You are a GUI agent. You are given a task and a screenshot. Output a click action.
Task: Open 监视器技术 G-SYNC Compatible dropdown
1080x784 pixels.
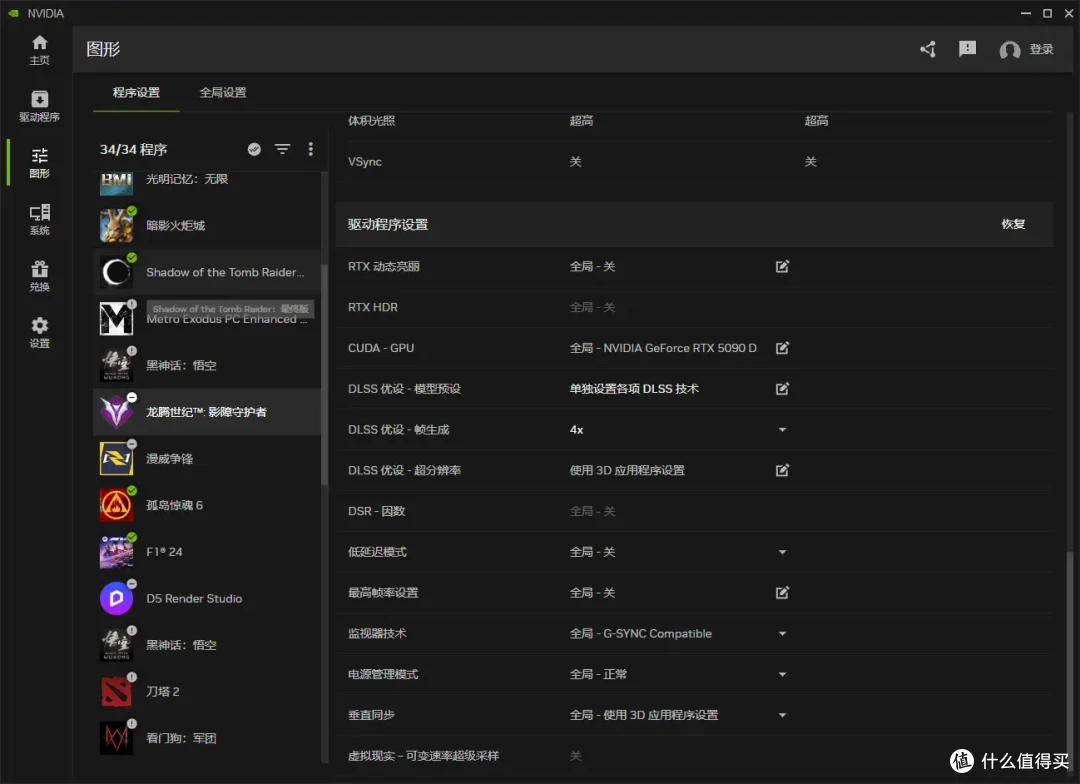point(782,634)
